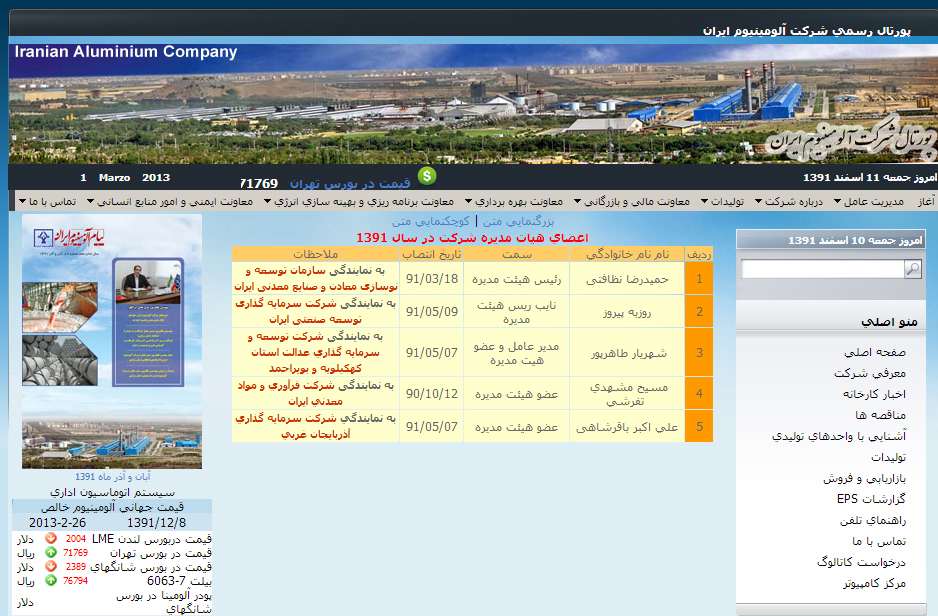Click قيمت در بورس تهران link in dark bar
The image size is (938, 616).
pos(350,183)
